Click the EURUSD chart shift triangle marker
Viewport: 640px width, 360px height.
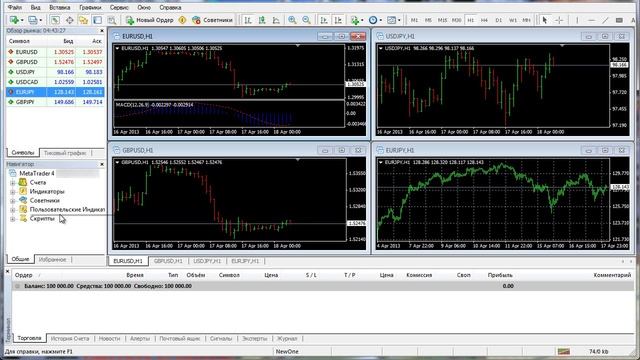point(298,46)
